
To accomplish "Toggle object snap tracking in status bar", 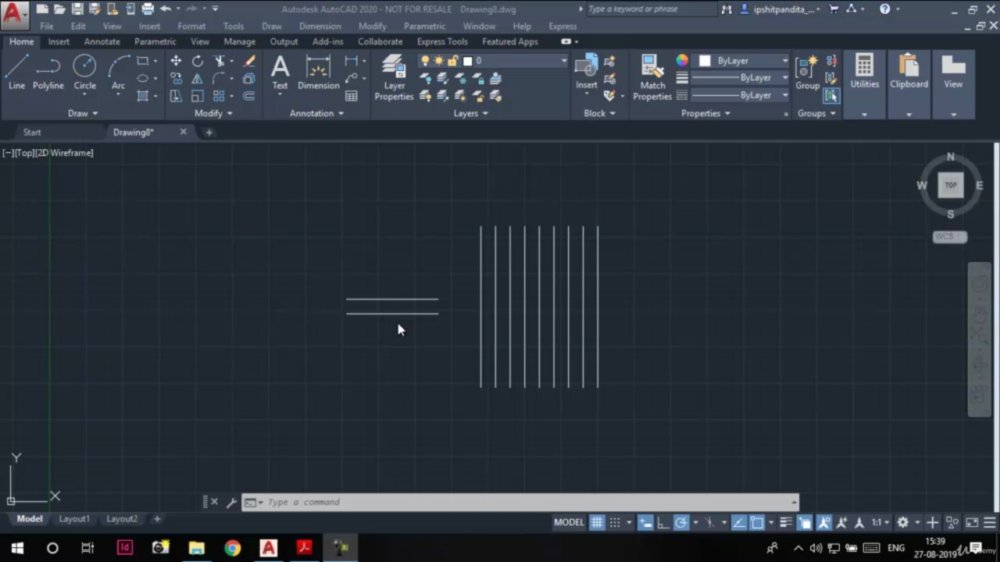I will point(739,522).
